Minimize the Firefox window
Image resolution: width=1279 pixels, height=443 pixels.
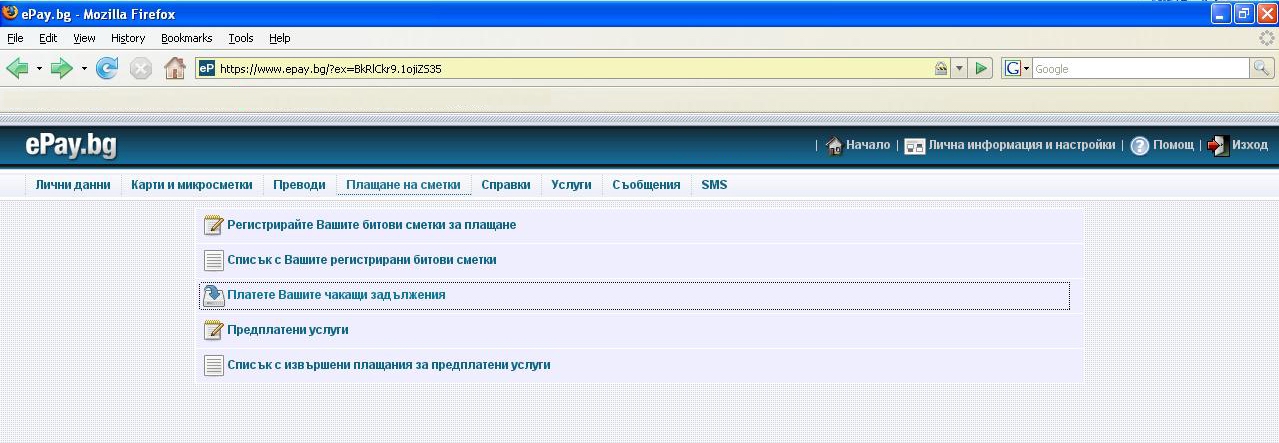(x=1220, y=14)
